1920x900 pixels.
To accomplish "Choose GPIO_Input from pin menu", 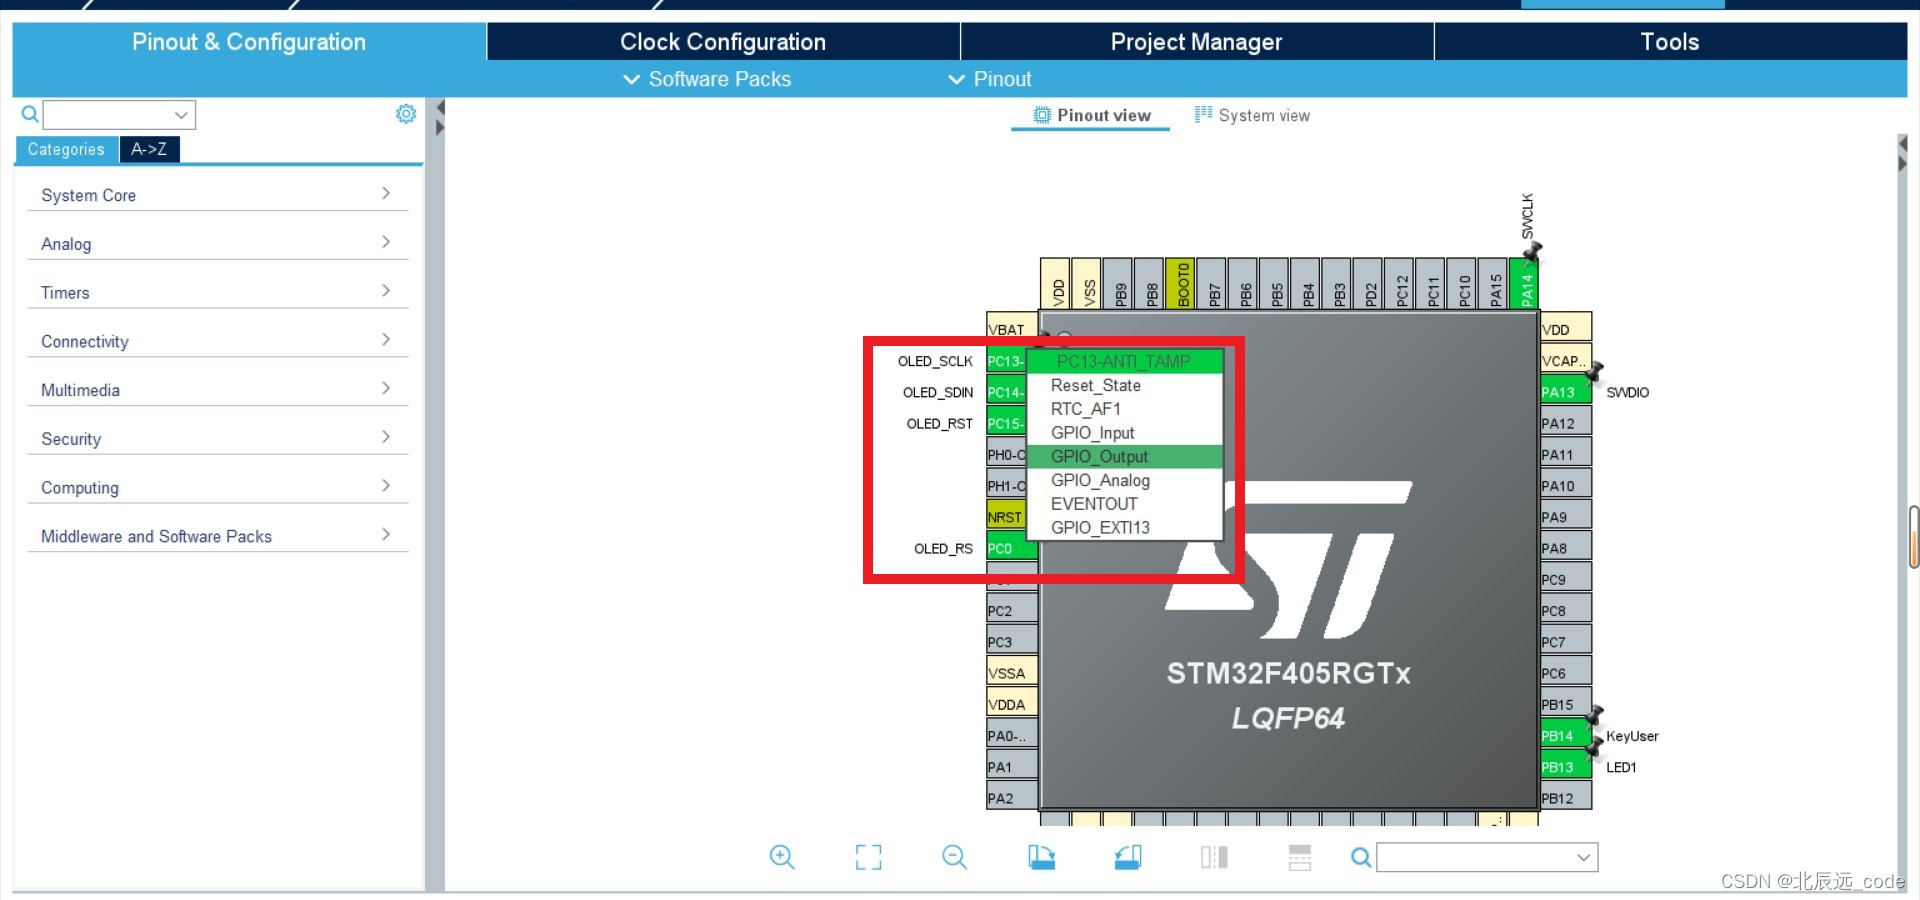I will pos(1124,433).
